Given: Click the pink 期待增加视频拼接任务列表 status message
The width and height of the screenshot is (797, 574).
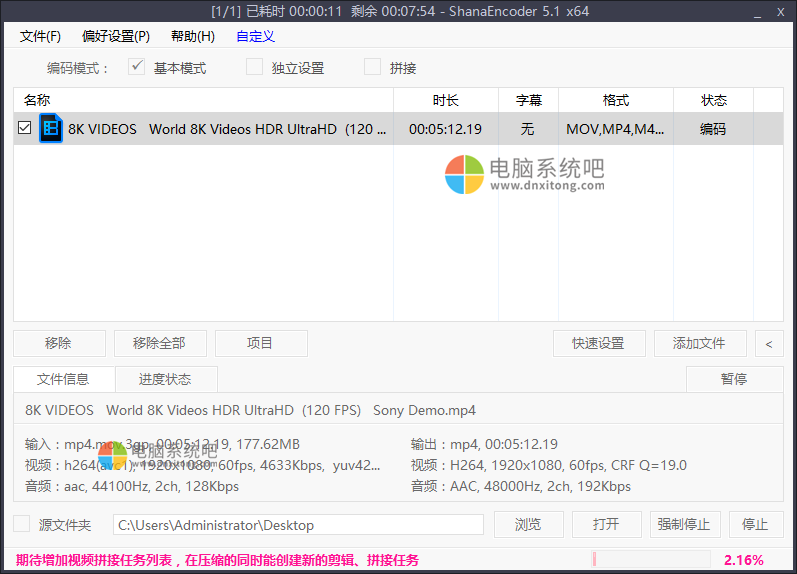Looking at the screenshot, I should pyautogui.click(x=217, y=560).
